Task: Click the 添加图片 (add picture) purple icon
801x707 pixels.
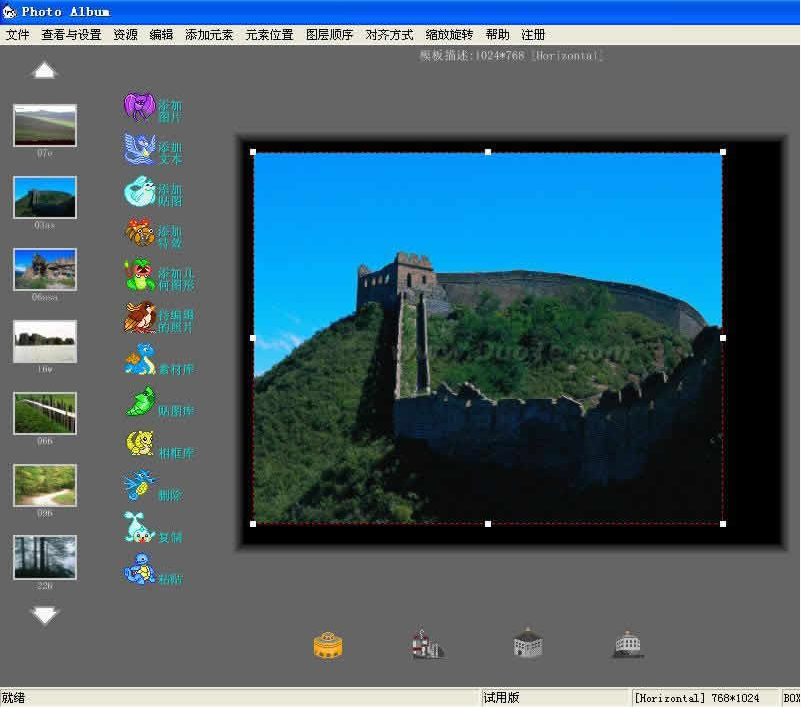Action: 139,107
